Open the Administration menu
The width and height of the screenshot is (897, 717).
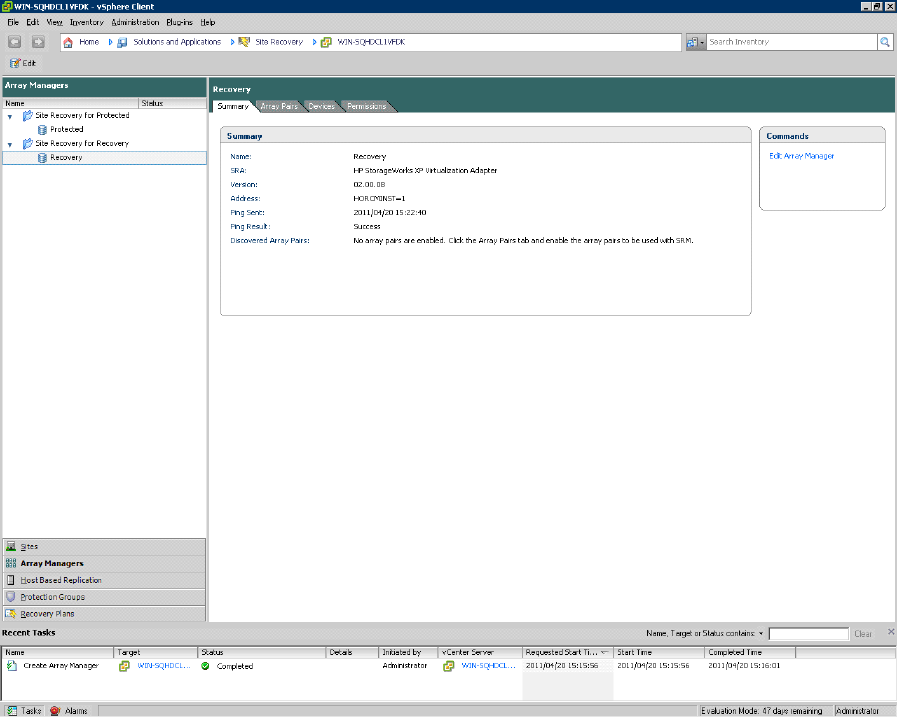point(134,21)
